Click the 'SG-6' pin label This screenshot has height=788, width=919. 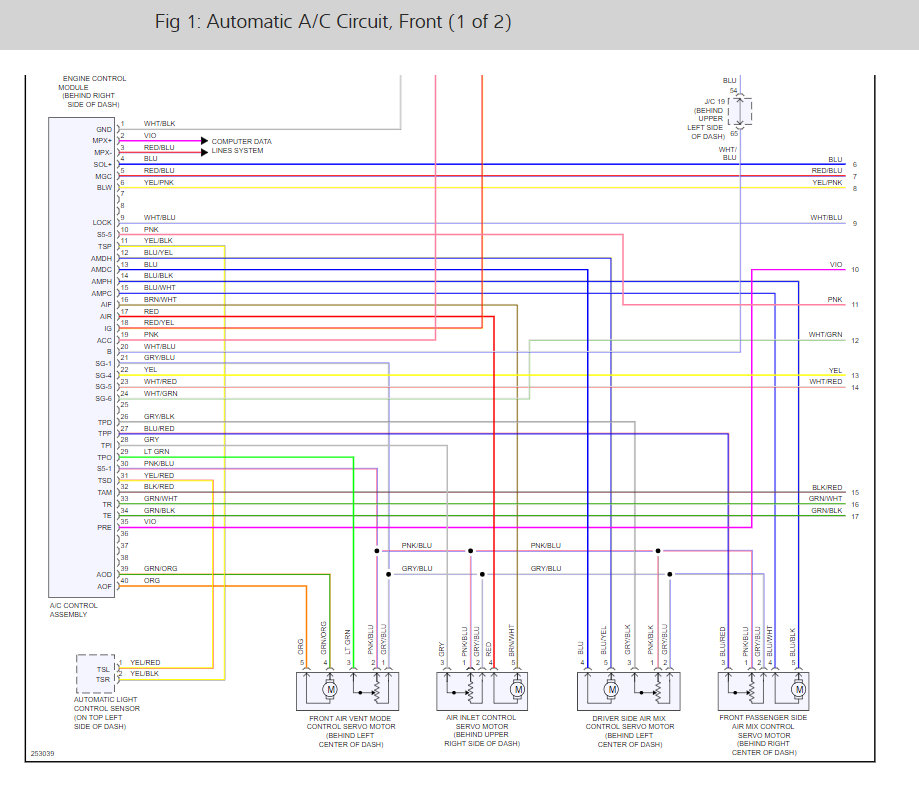[103, 399]
